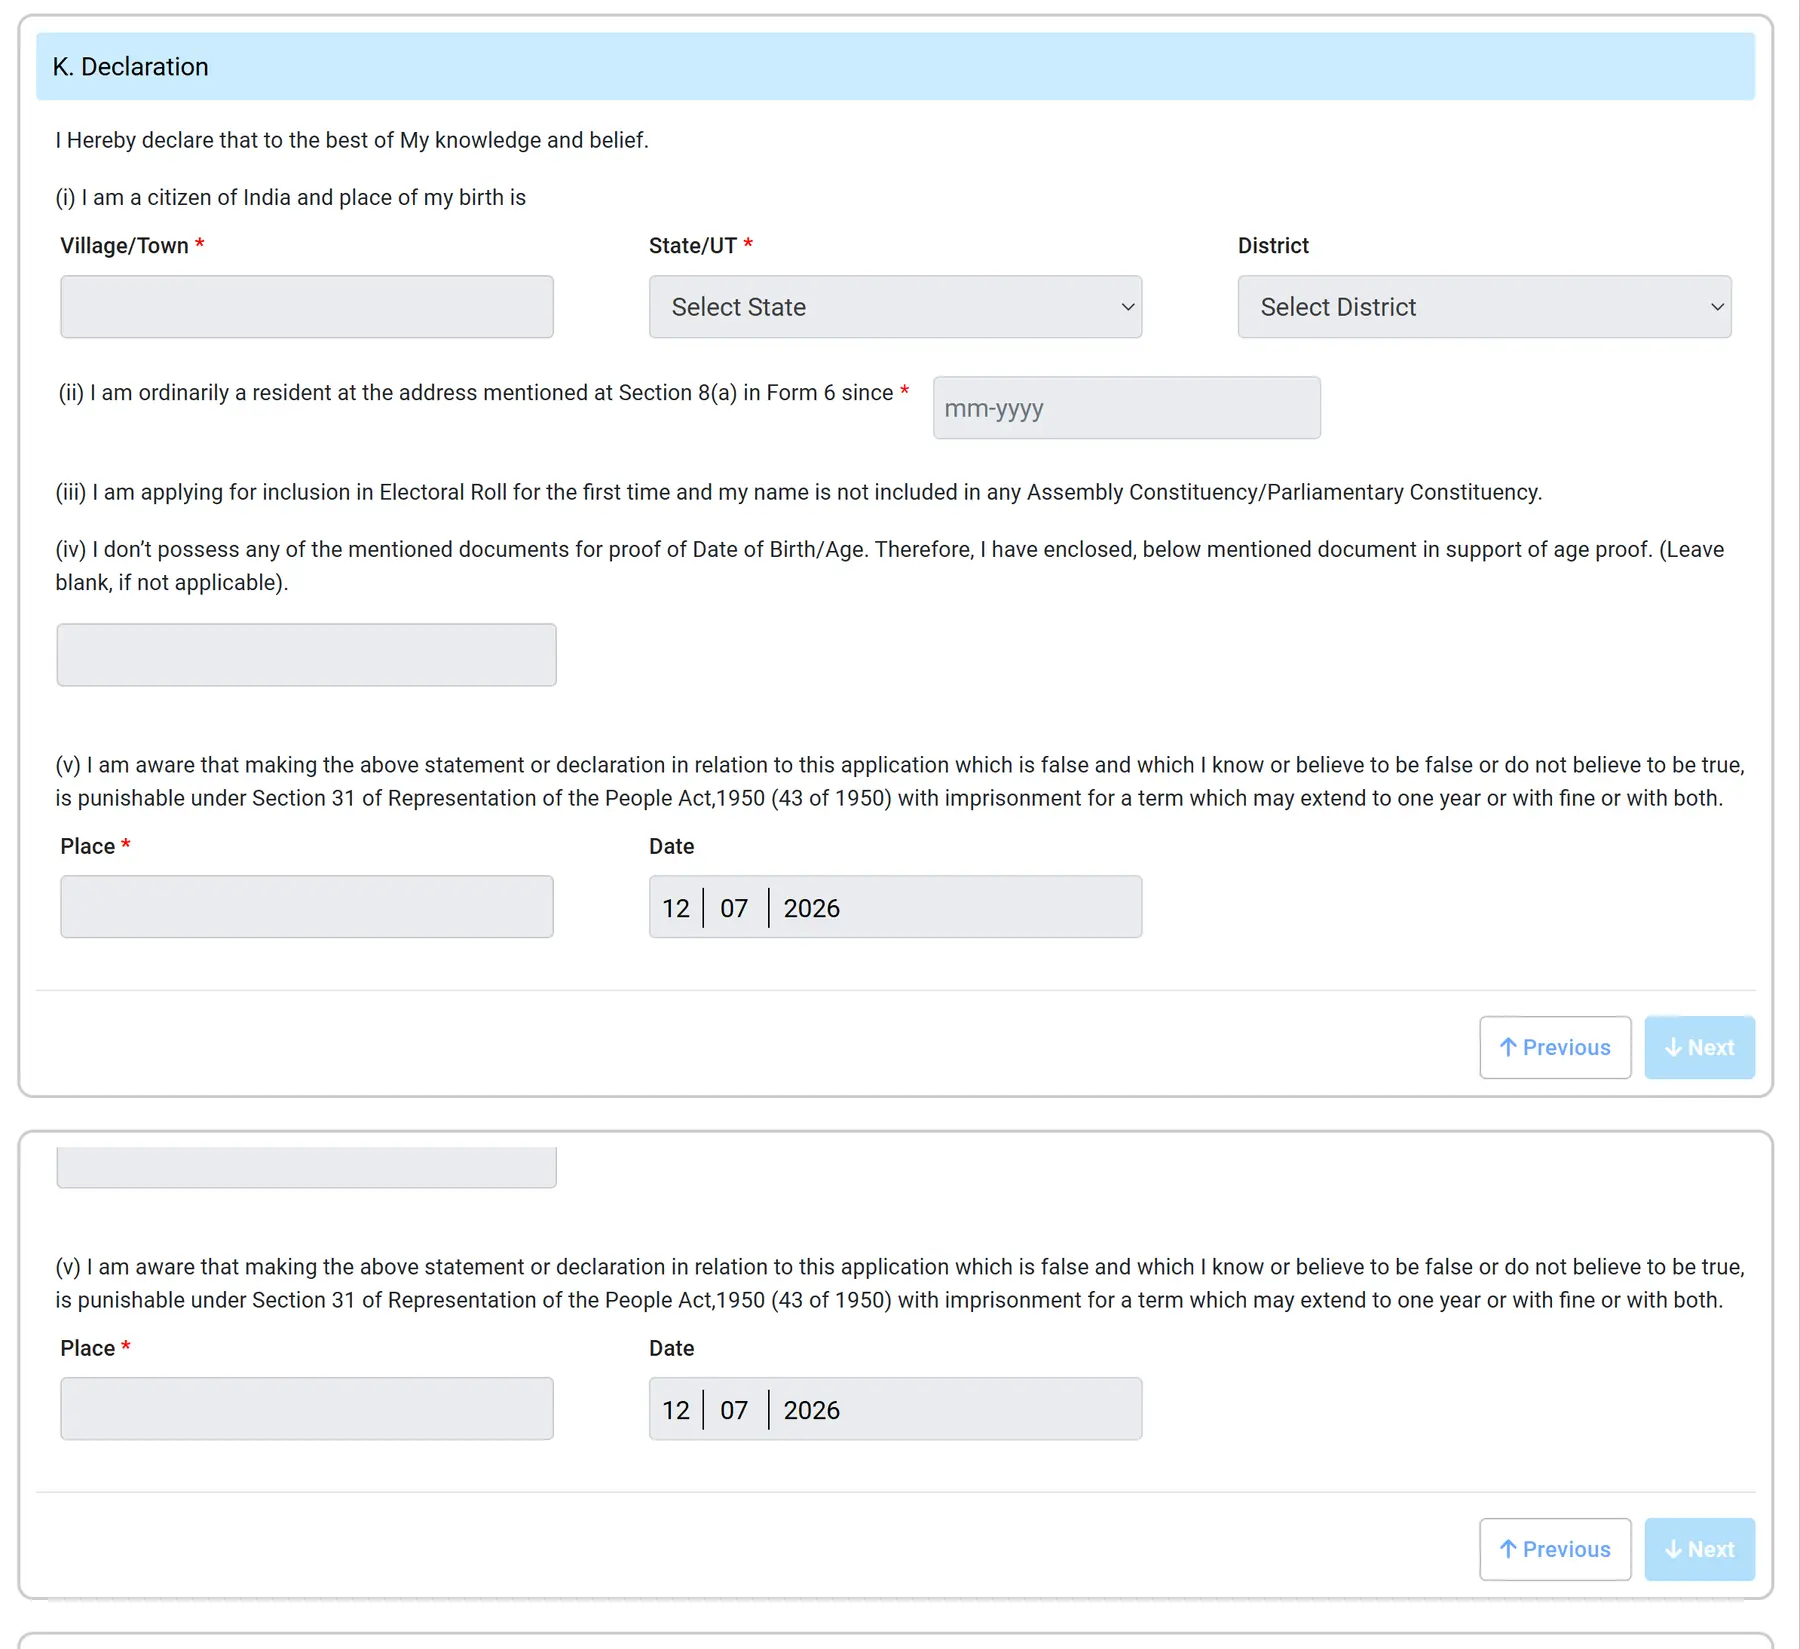The image size is (1800, 1649).
Task: Click Next in the bottom card
Action: pos(1699,1549)
